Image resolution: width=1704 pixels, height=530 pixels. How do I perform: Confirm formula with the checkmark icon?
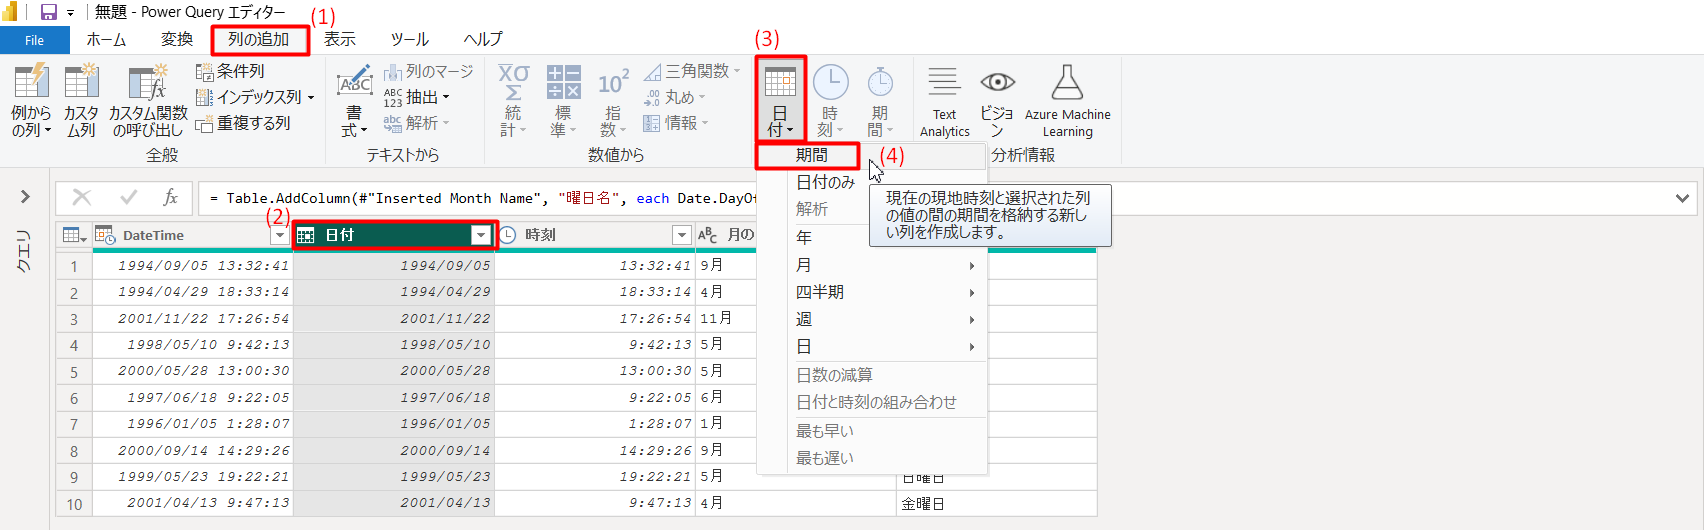[x=128, y=198]
